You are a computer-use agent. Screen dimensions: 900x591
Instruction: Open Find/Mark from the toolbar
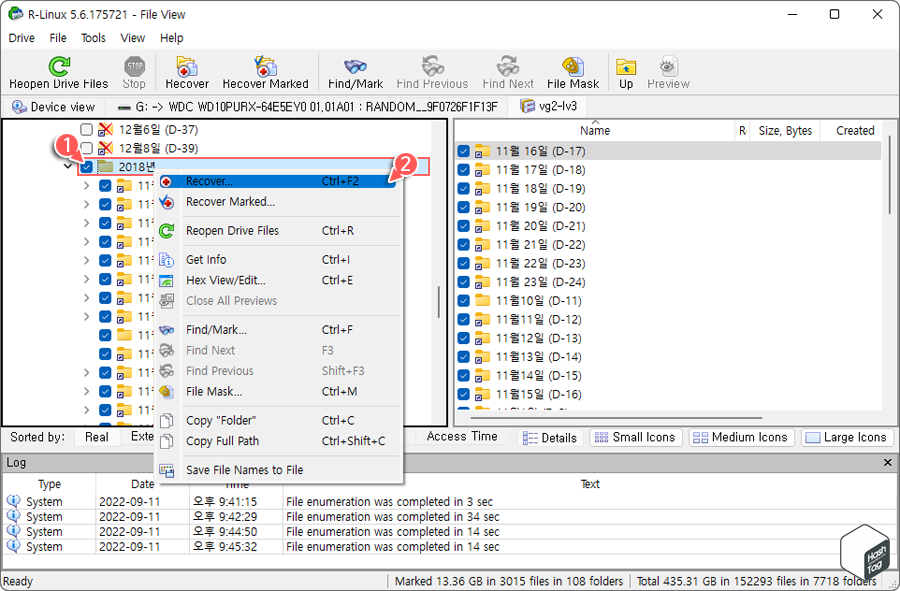[354, 70]
